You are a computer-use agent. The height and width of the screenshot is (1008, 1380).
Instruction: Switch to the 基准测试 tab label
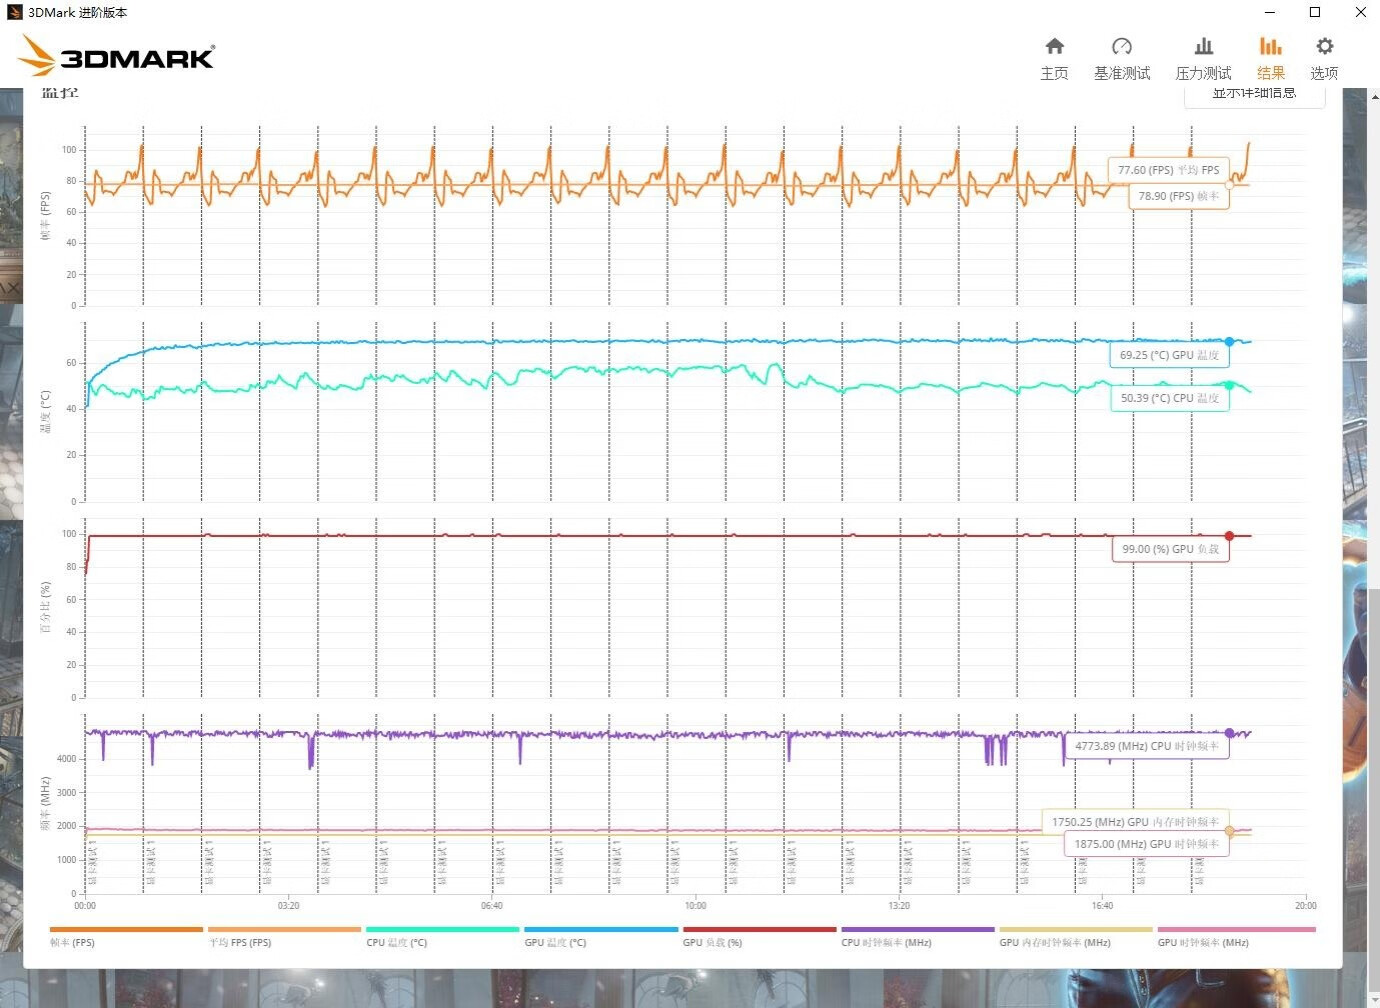coord(1121,73)
